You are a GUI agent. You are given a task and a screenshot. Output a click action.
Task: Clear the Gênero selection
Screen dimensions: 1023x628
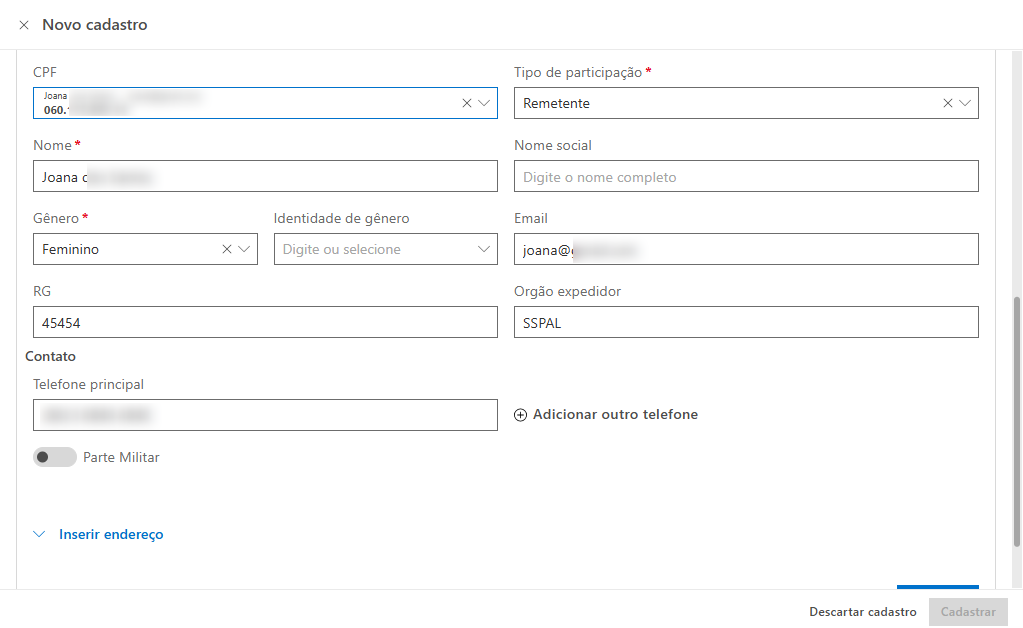(x=227, y=249)
